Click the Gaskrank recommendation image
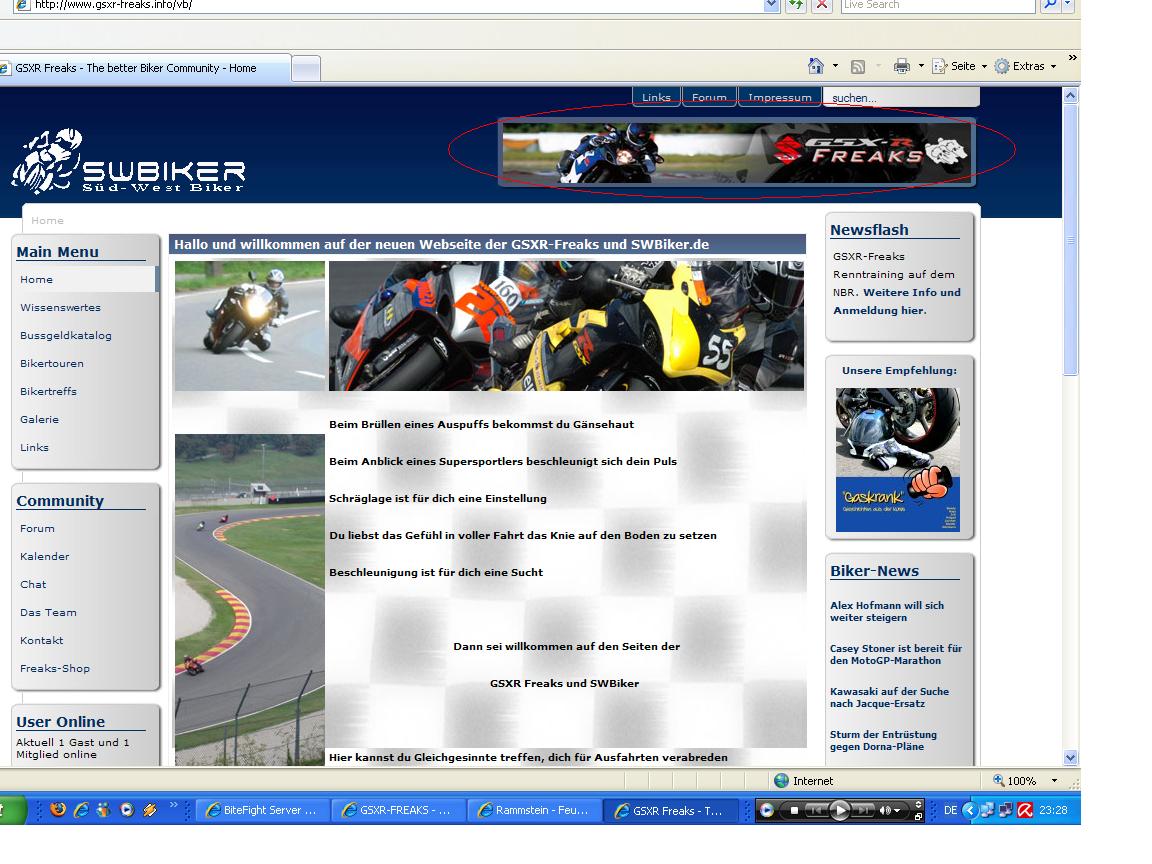 click(897, 460)
